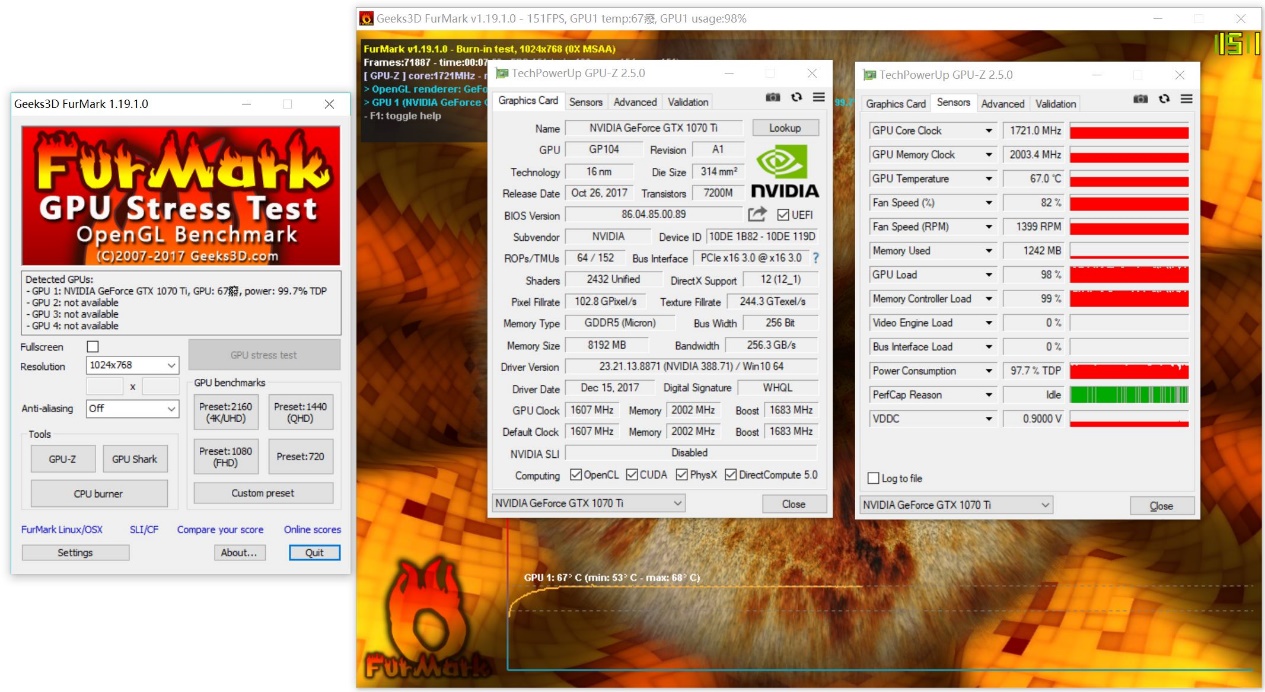The width and height of the screenshot is (1265, 692).
Task: Click the BIOS share/export arrow icon
Action: coord(757,215)
